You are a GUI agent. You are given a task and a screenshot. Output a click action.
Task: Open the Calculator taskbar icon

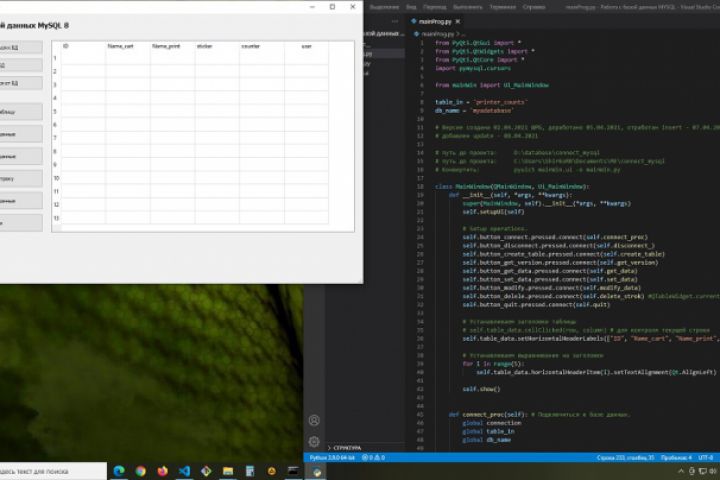(x=250, y=471)
